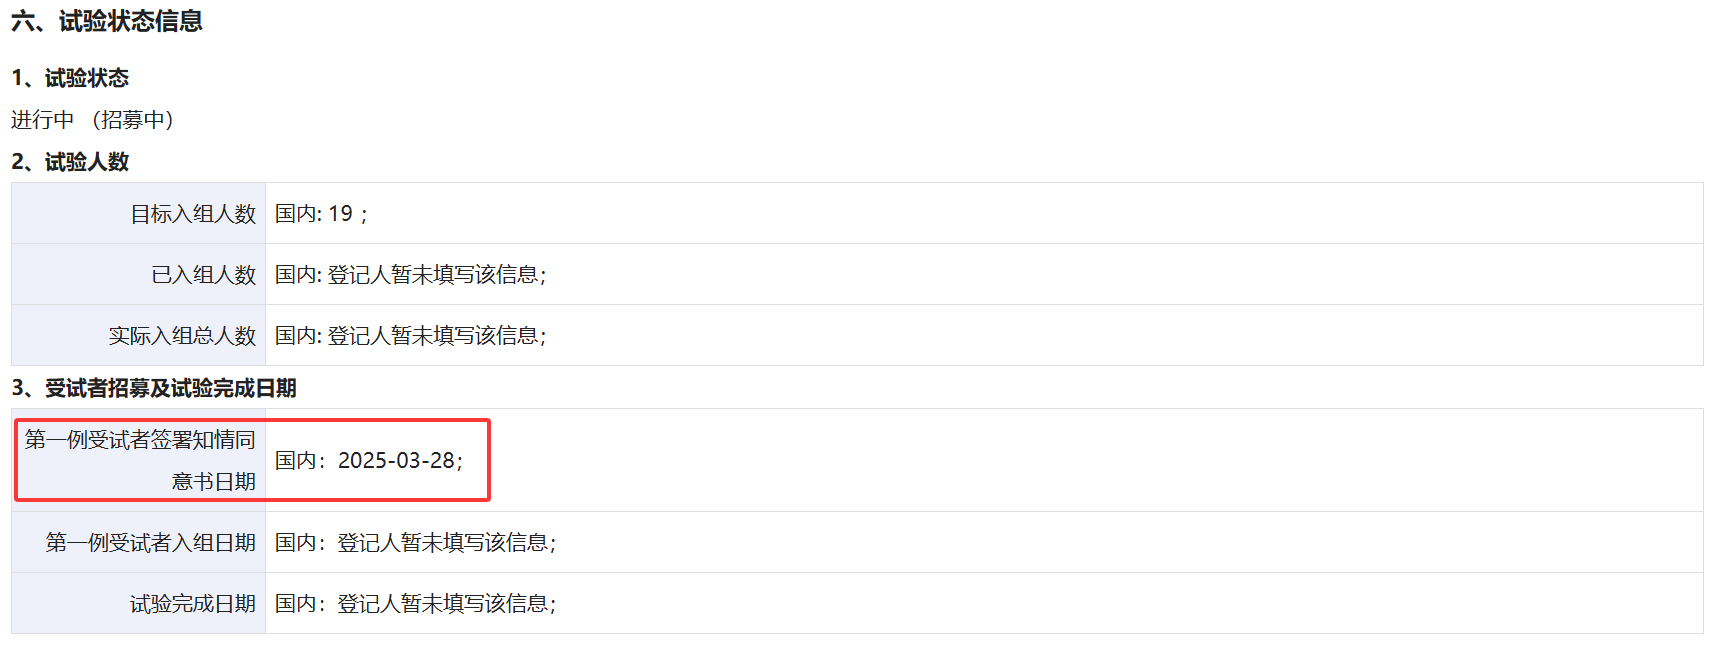This screenshot has width=1712, height=648.
Task: Click the 六、试验状态信息 section heading
Action: 107,21
